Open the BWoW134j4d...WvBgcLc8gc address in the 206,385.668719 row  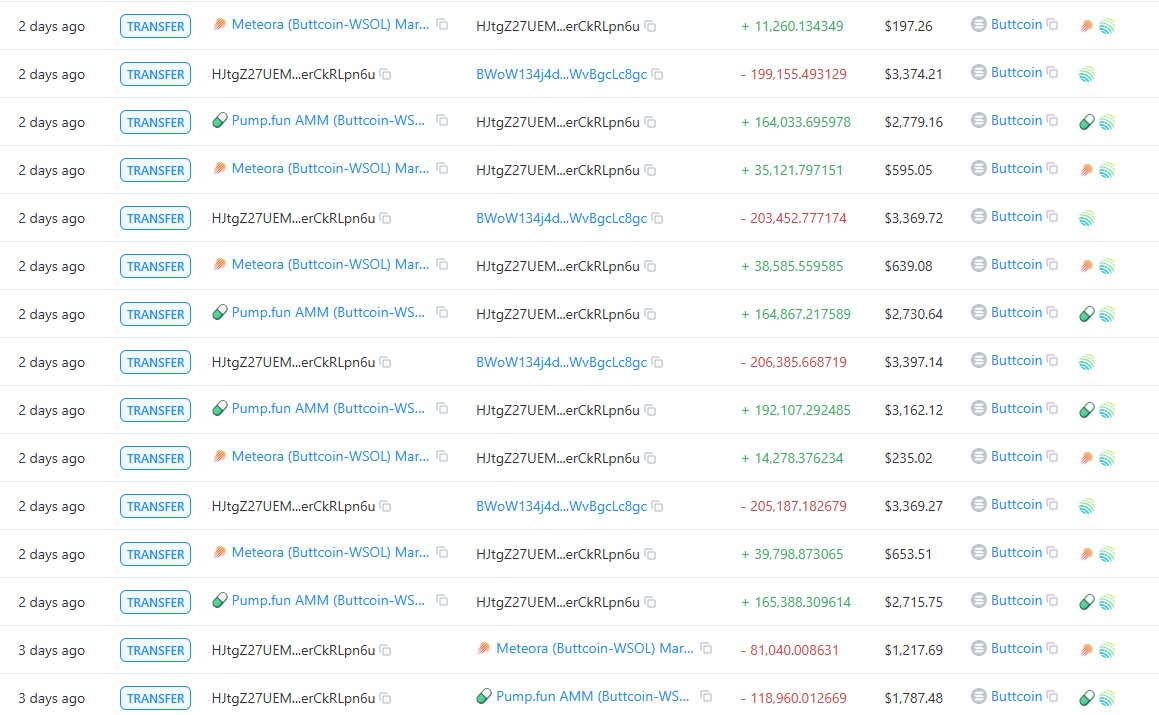(x=562, y=362)
